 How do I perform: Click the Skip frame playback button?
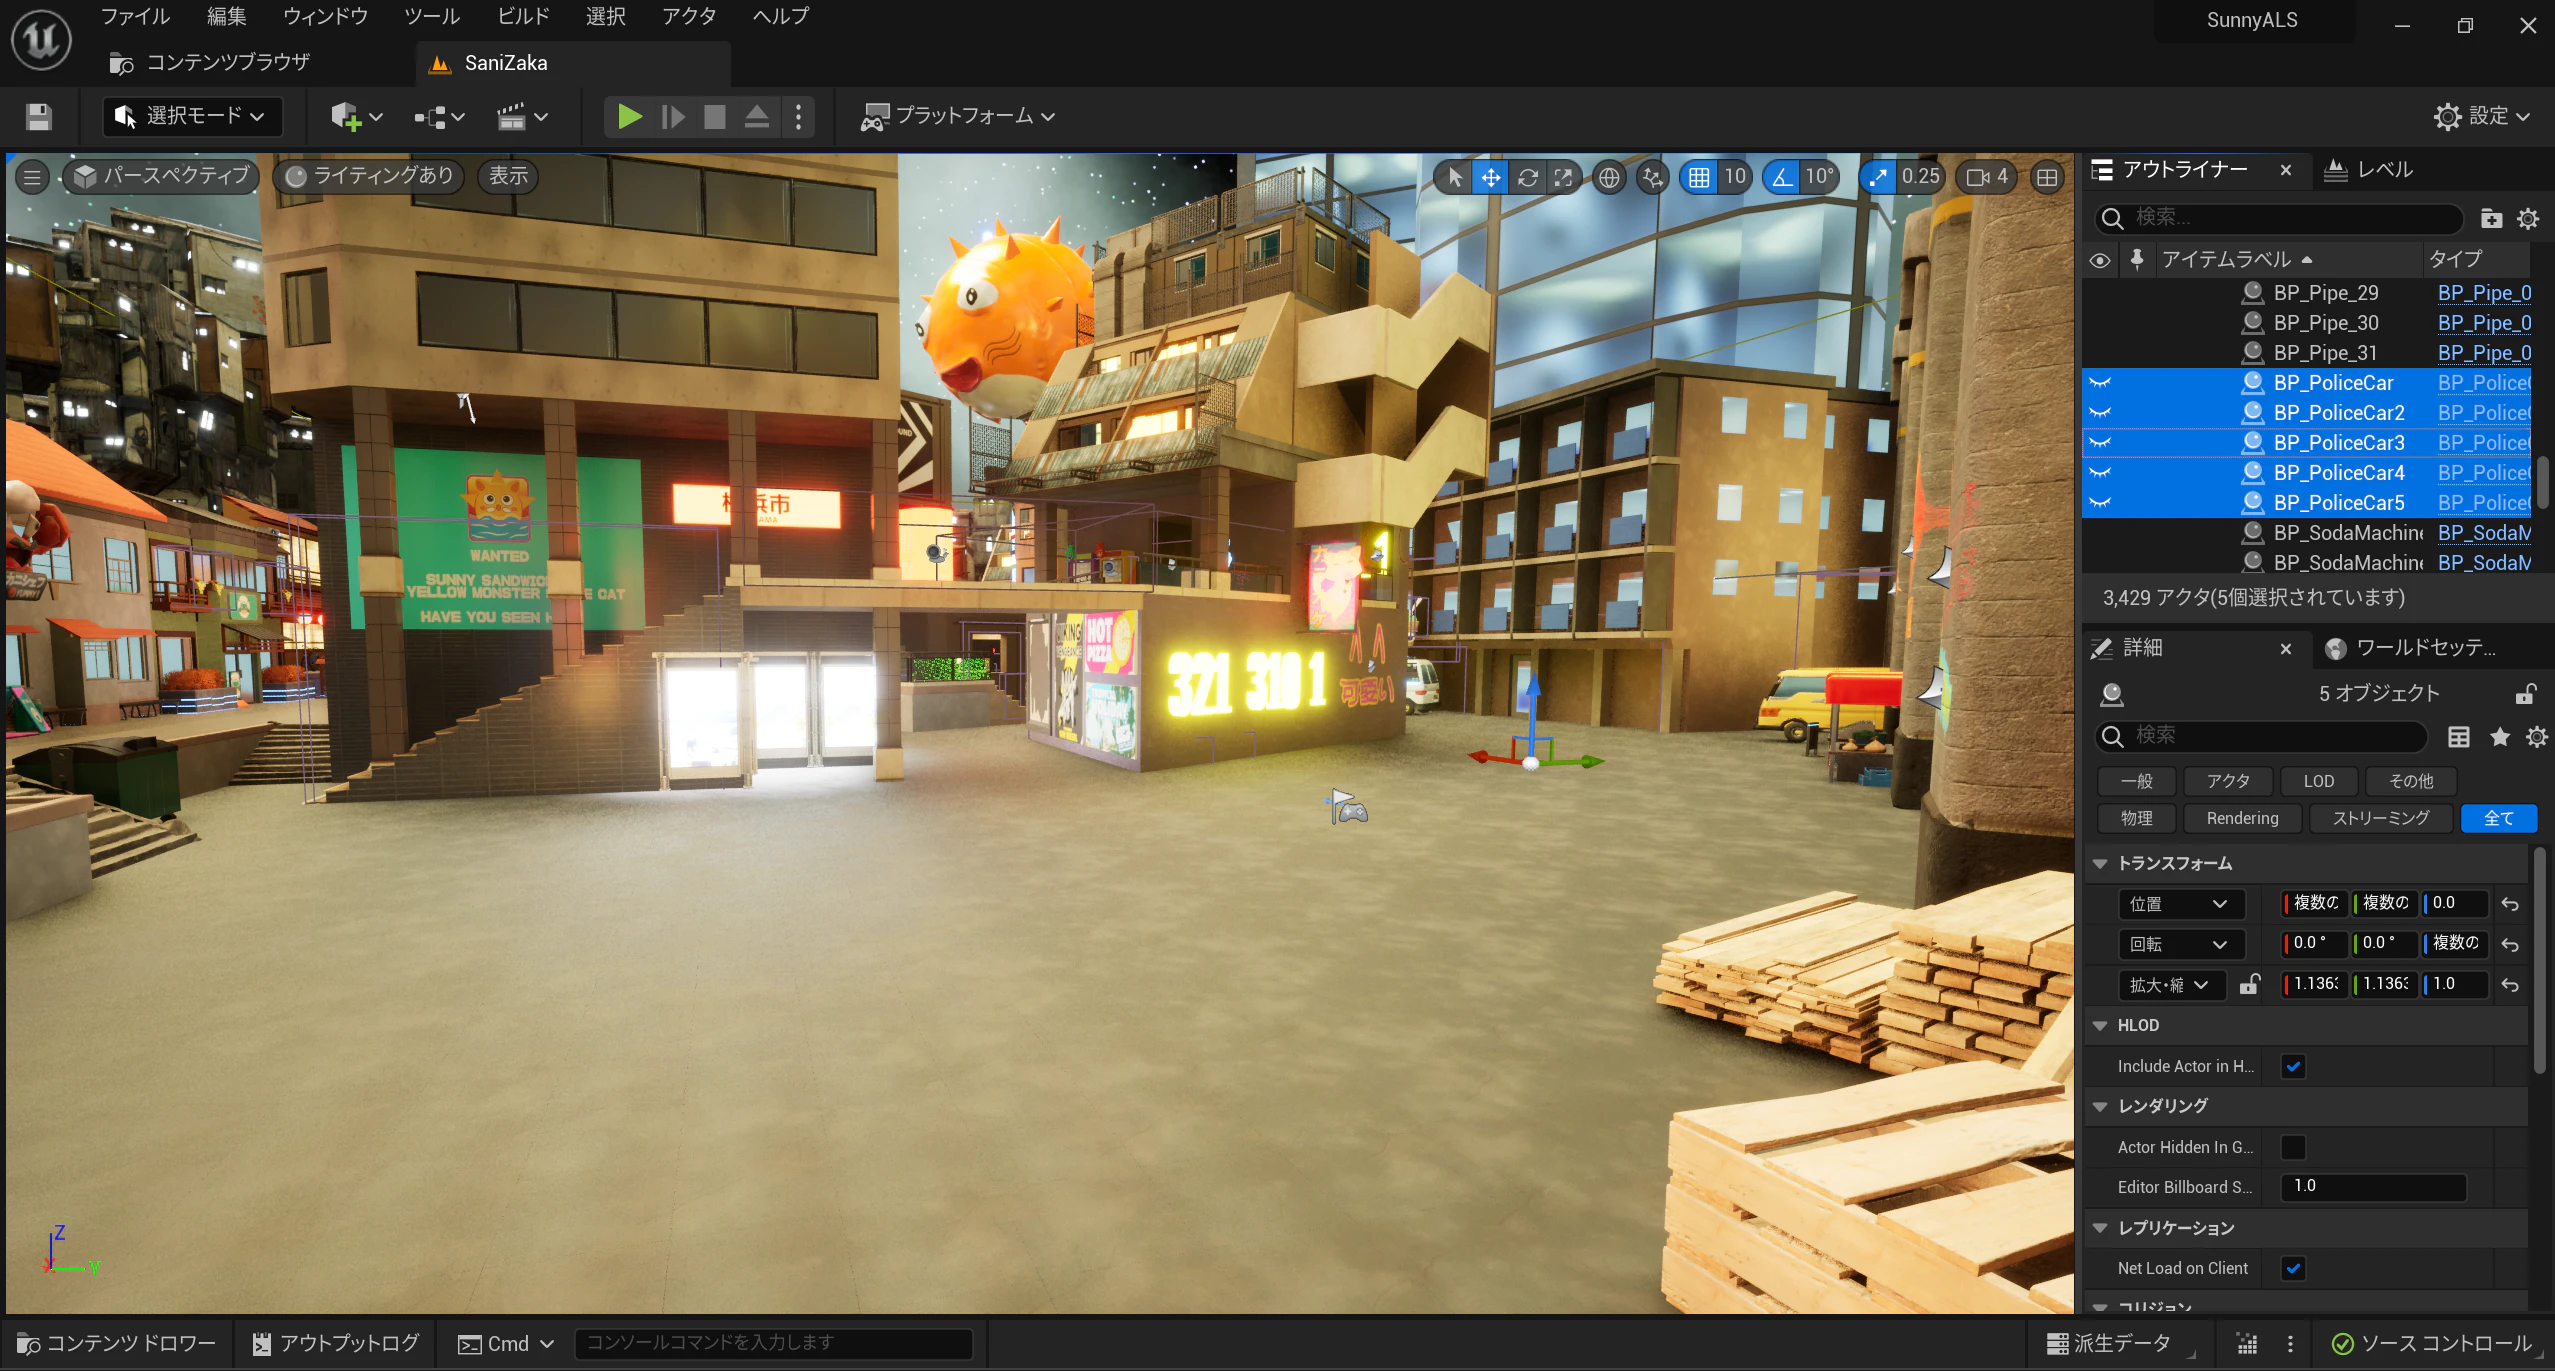(x=673, y=117)
